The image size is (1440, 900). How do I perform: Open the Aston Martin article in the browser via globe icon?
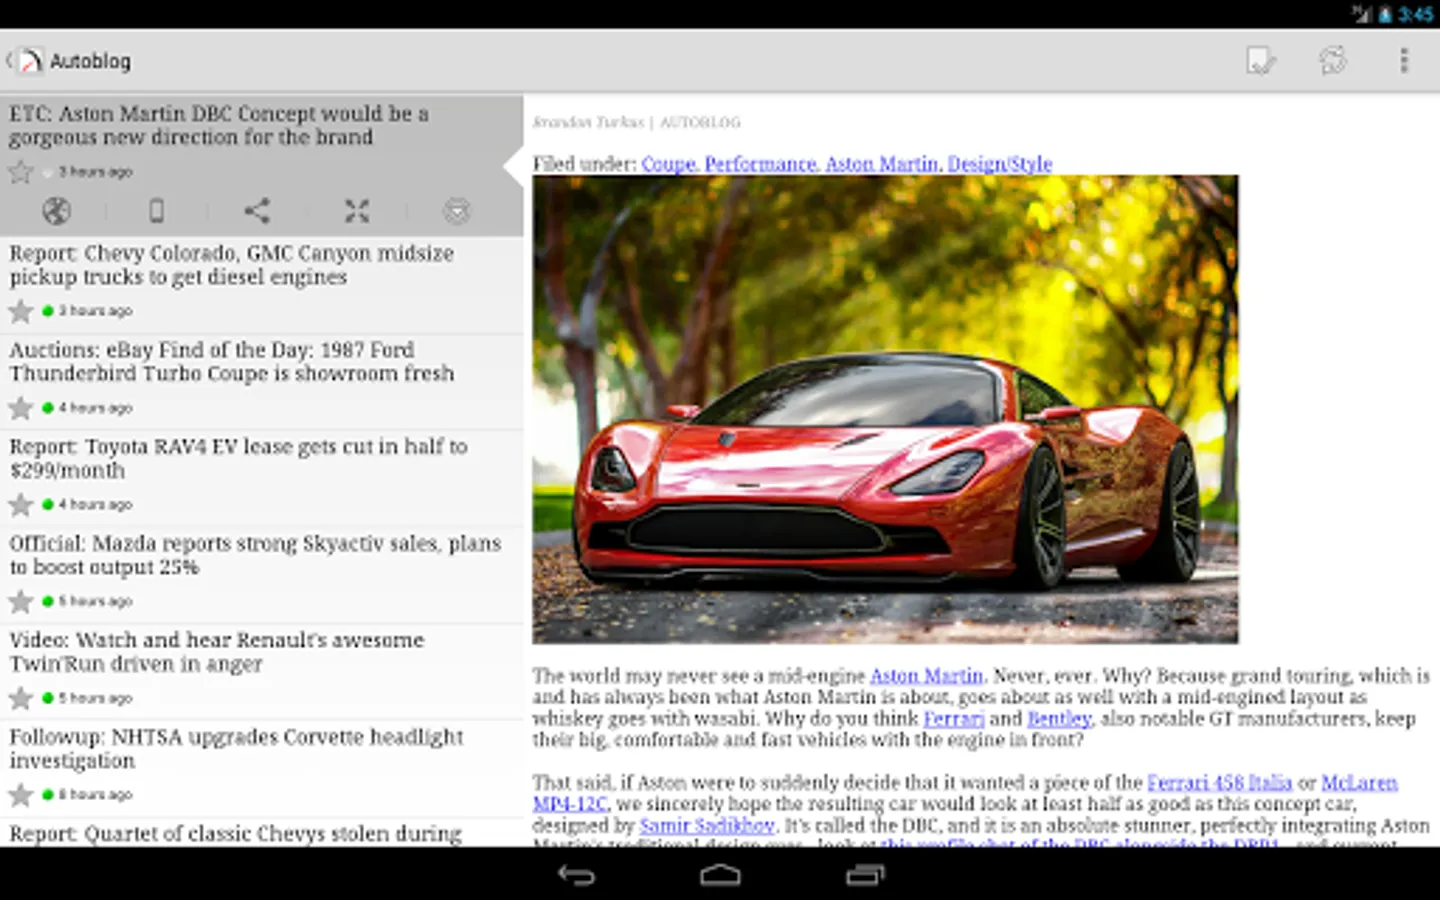[57, 211]
